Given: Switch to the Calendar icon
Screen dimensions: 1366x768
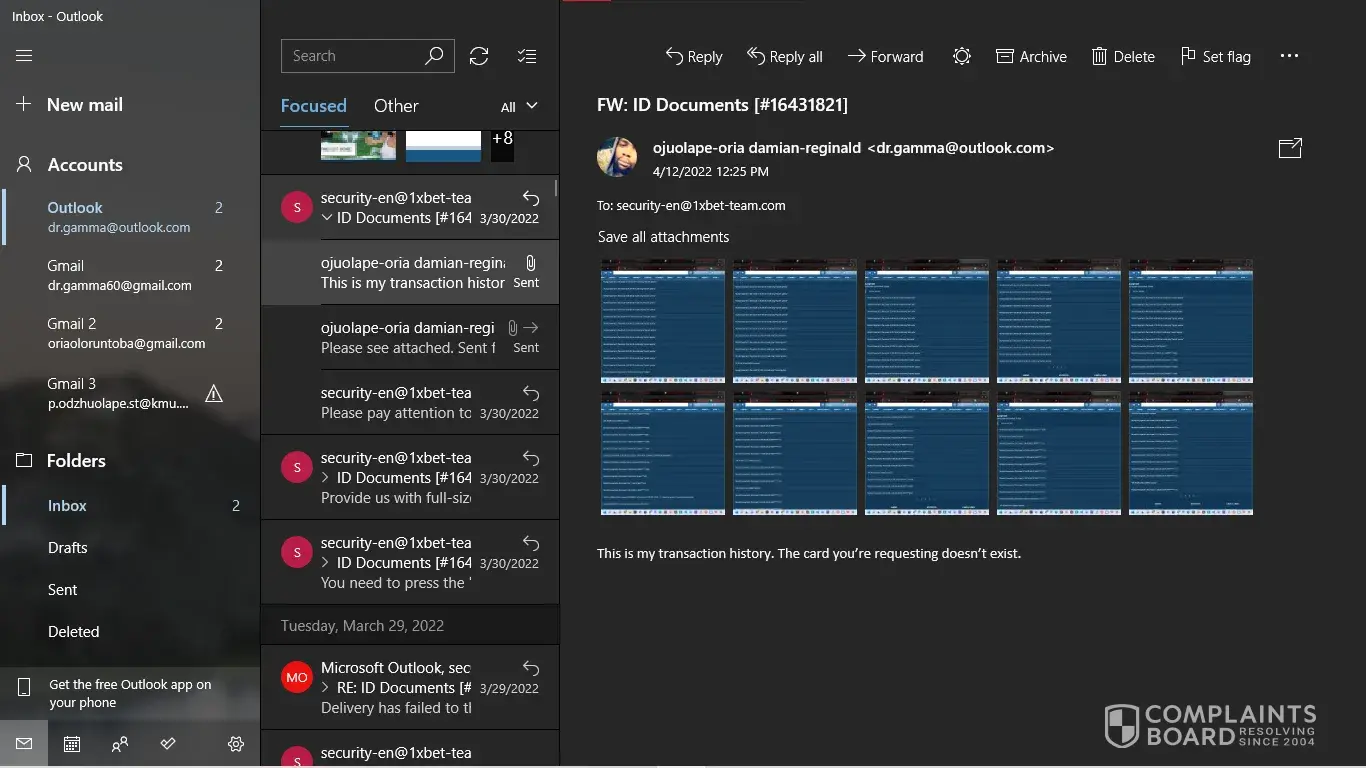Looking at the screenshot, I should (x=72, y=744).
